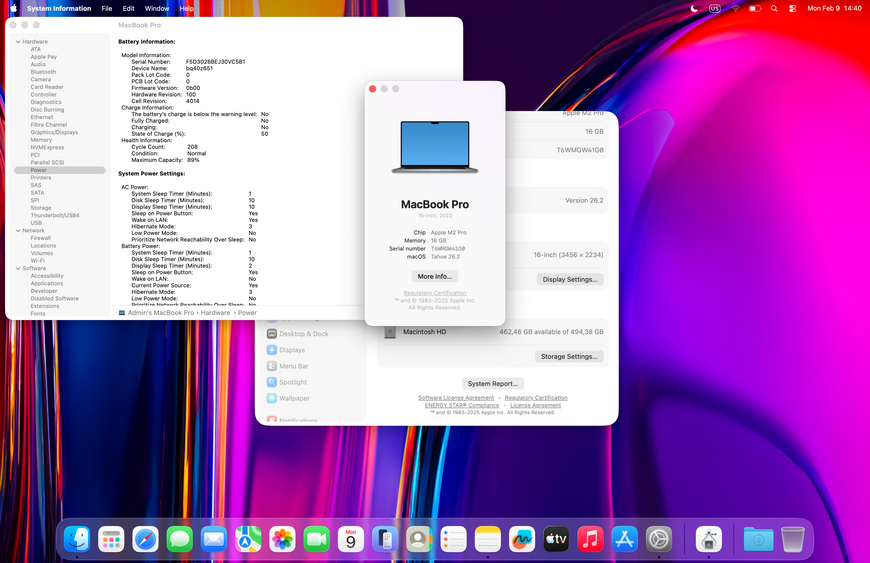This screenshot has height=563, width=870.
Task: Click System Information icon in Dock
Action: (709, 539)
